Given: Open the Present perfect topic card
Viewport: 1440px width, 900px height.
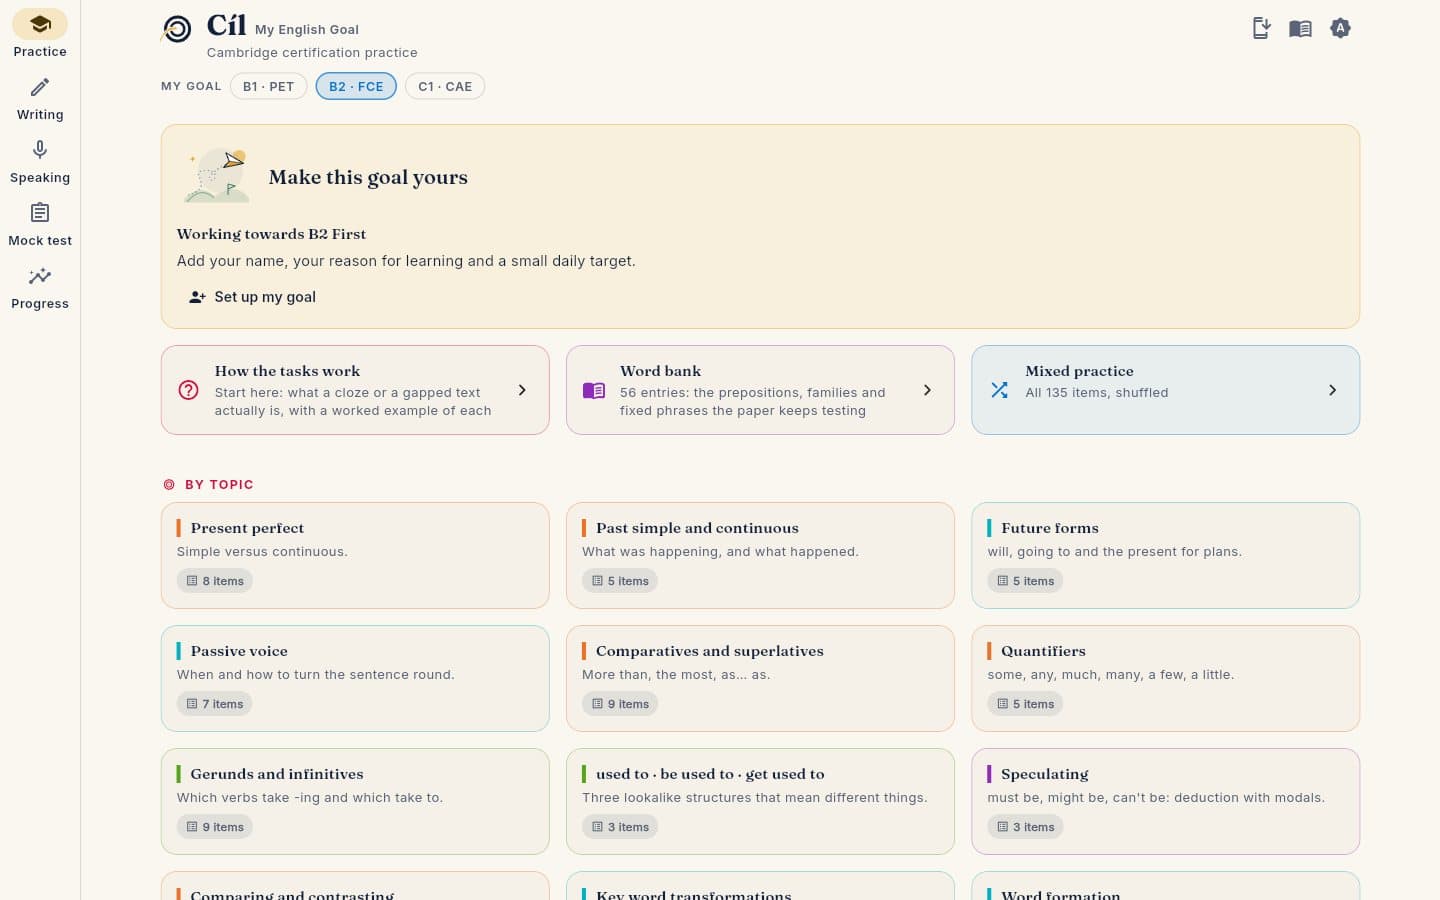Looking at the screenshot, I should tap(355, 556).
